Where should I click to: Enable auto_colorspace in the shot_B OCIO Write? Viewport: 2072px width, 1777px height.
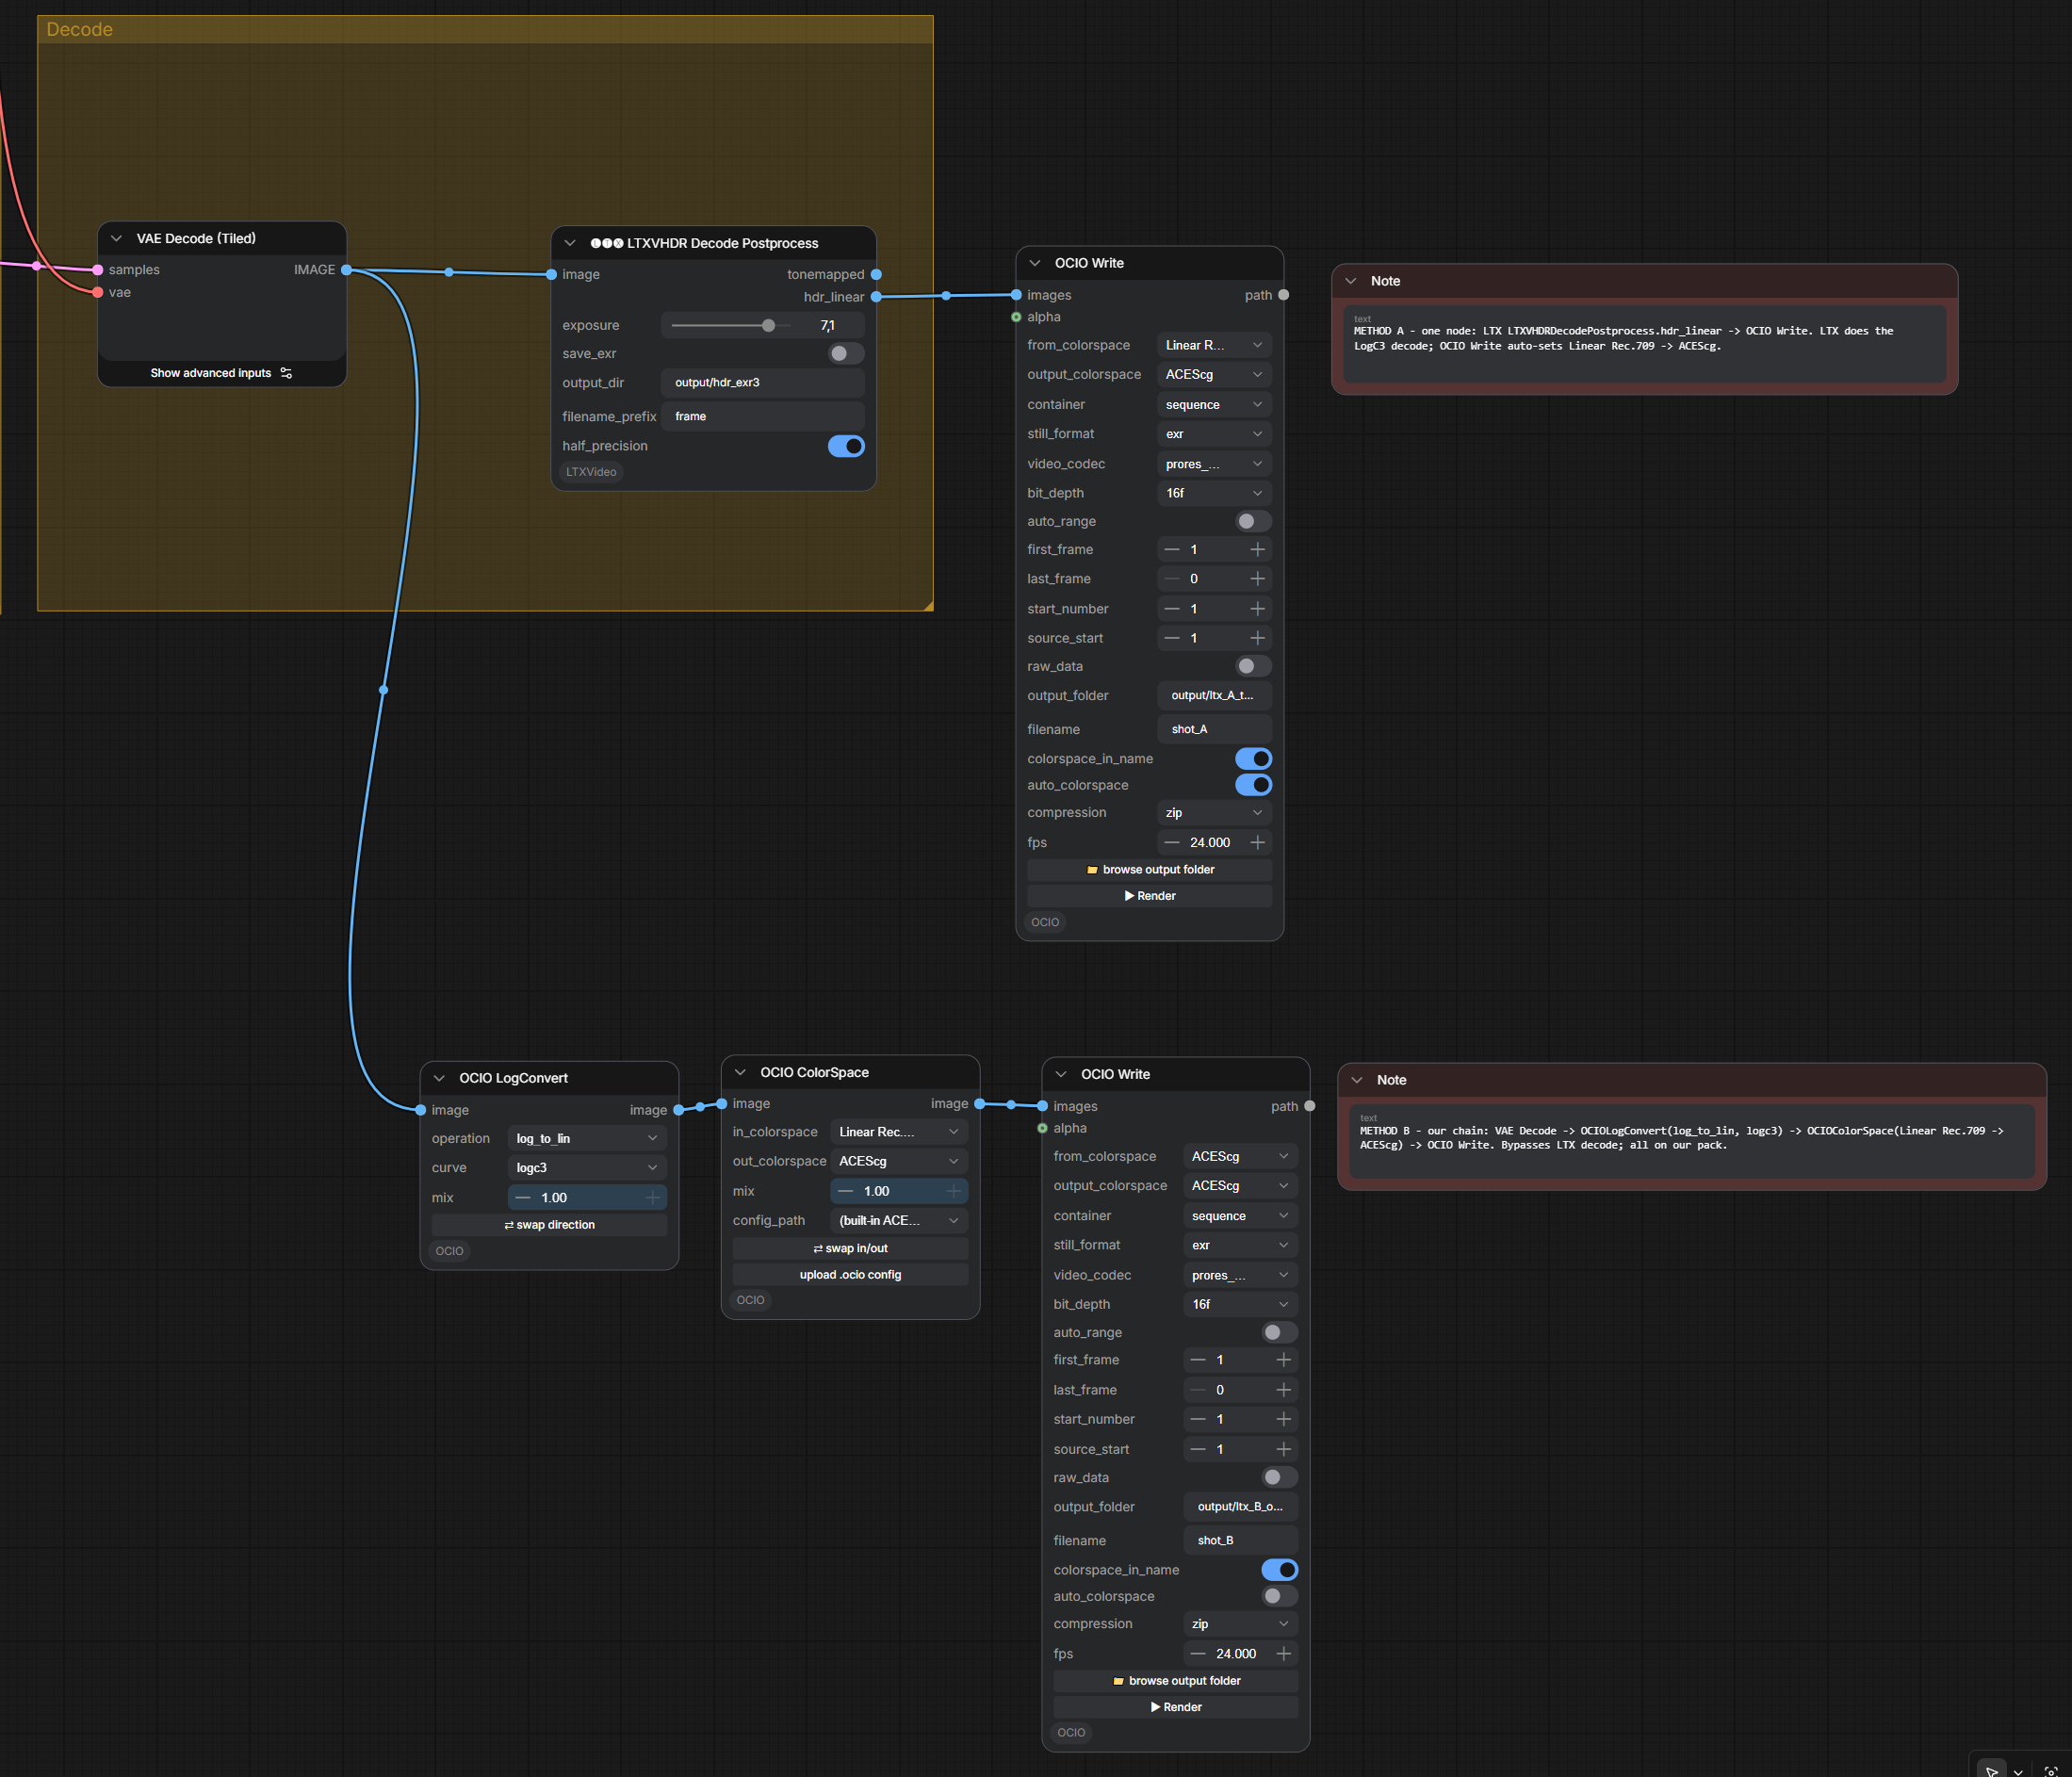pyautogui.click(x=1279, y=1596)
